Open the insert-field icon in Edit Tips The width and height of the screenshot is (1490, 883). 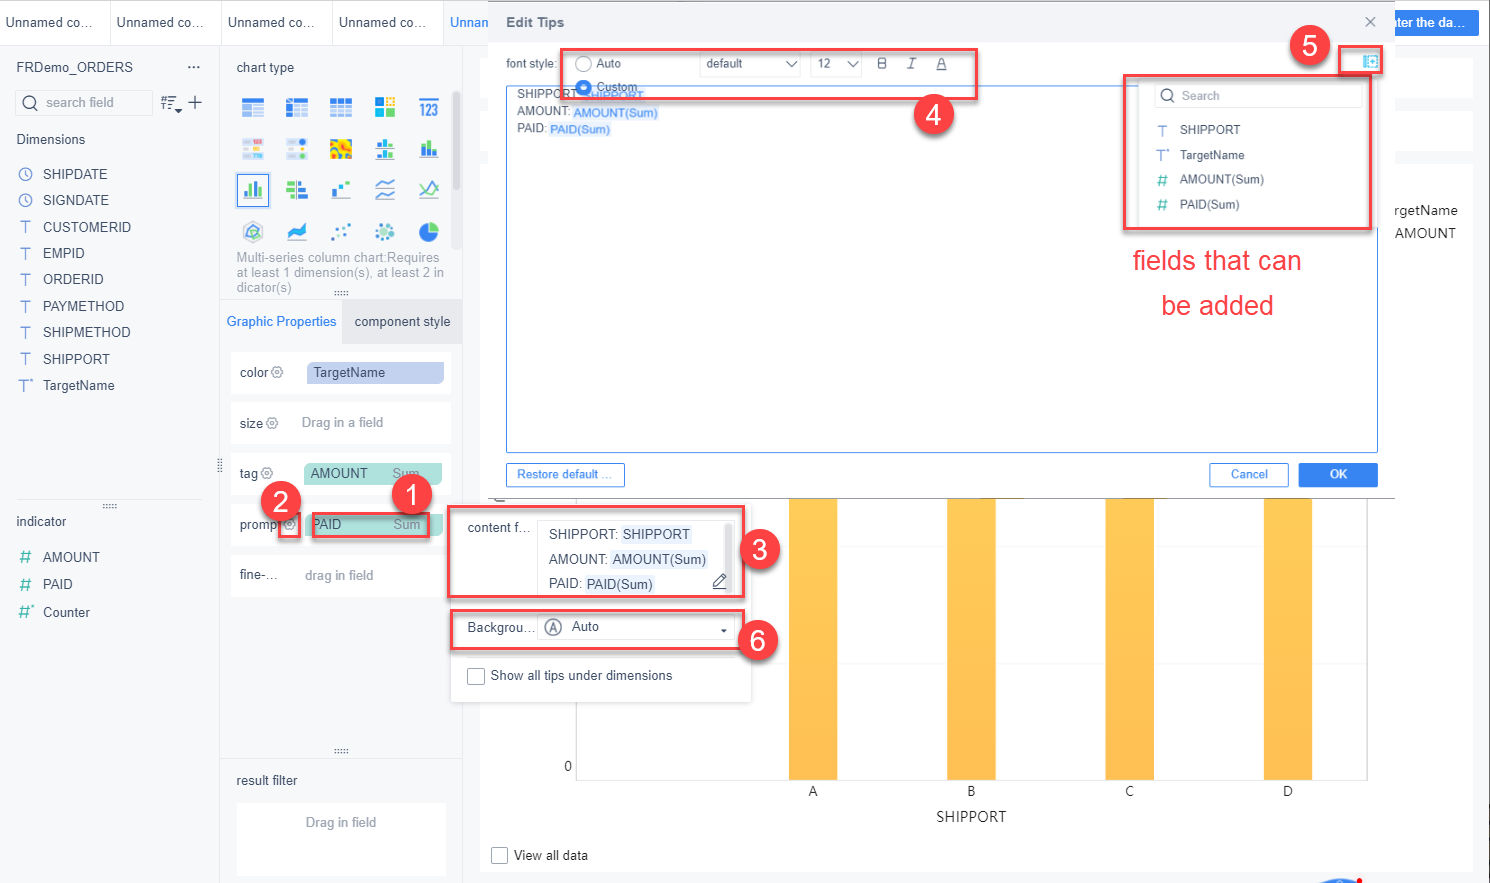click(x=1370, y=62)
